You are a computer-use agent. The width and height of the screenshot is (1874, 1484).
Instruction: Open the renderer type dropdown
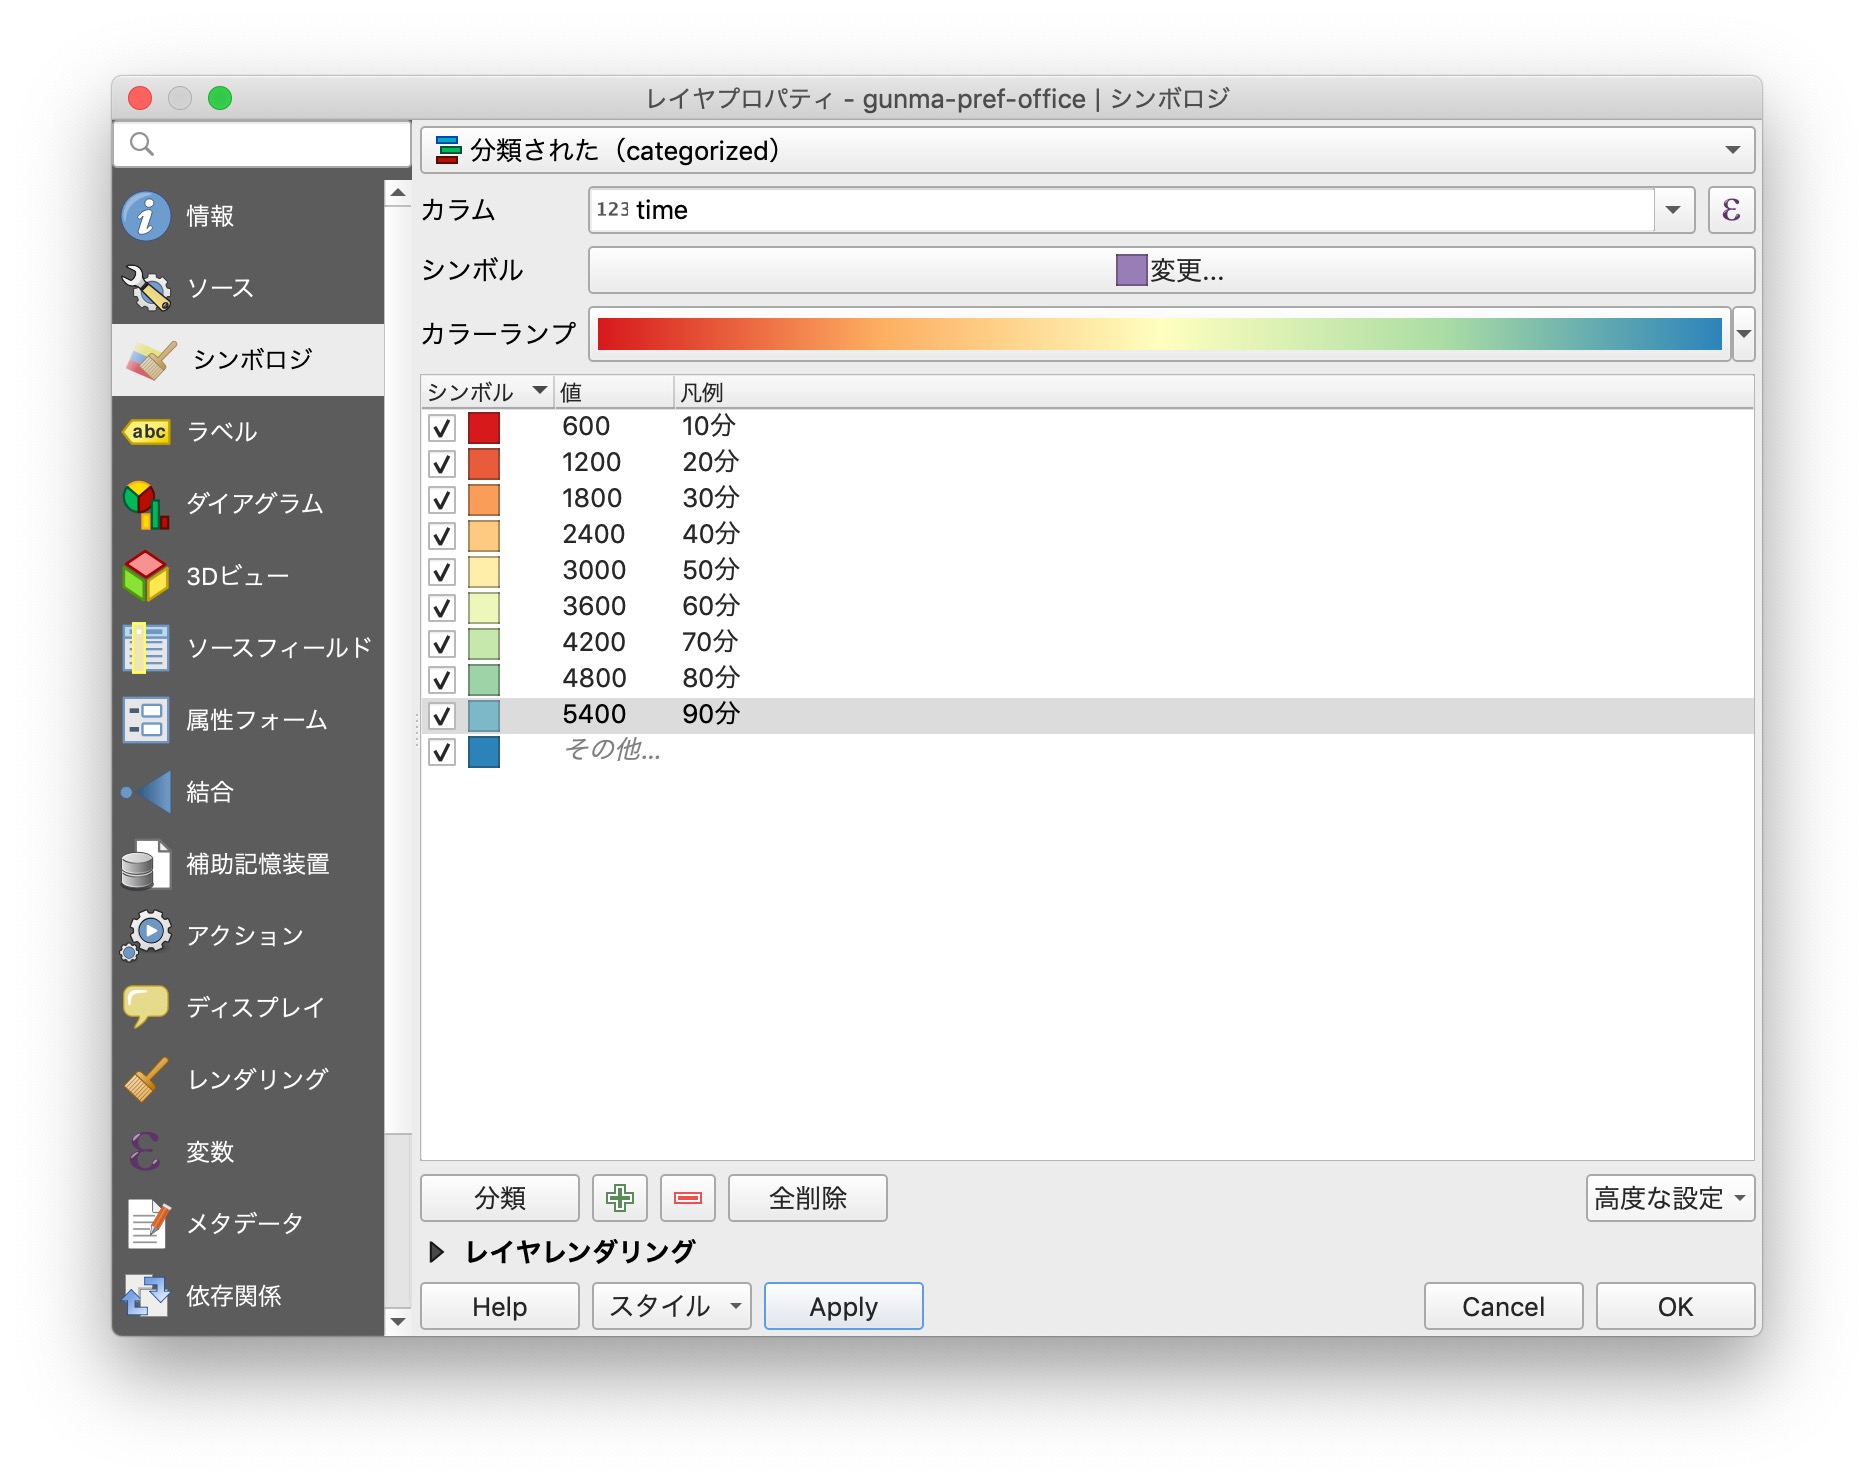pos(1733,151)
